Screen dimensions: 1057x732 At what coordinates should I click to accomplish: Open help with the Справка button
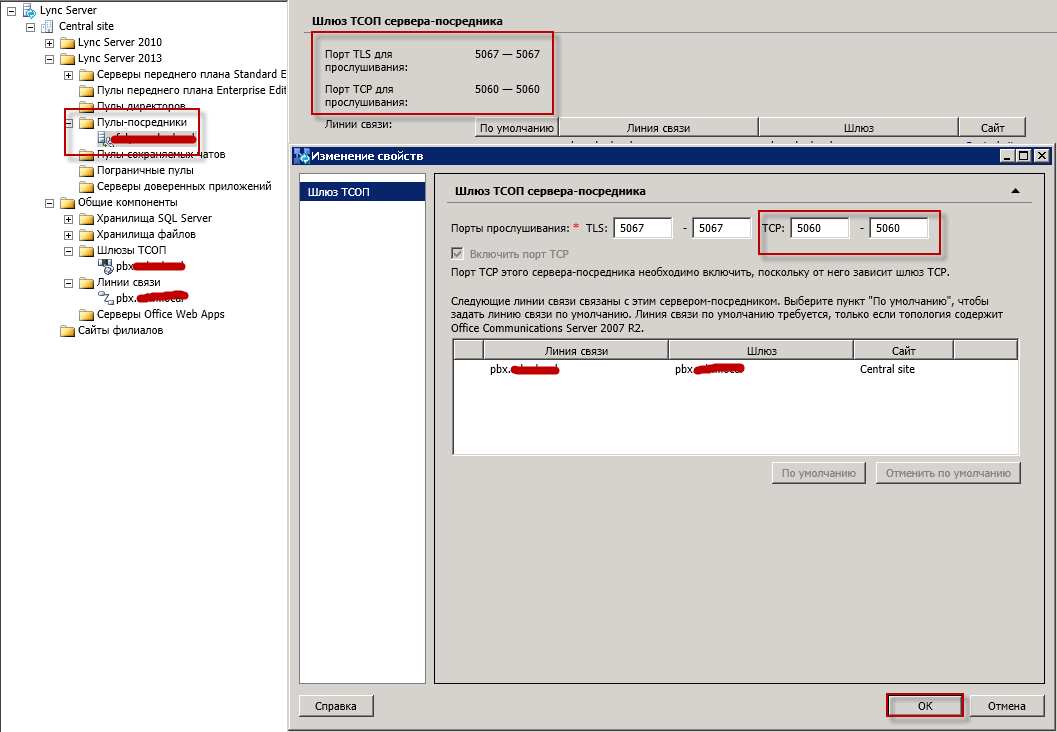click(x=335, y=706)
